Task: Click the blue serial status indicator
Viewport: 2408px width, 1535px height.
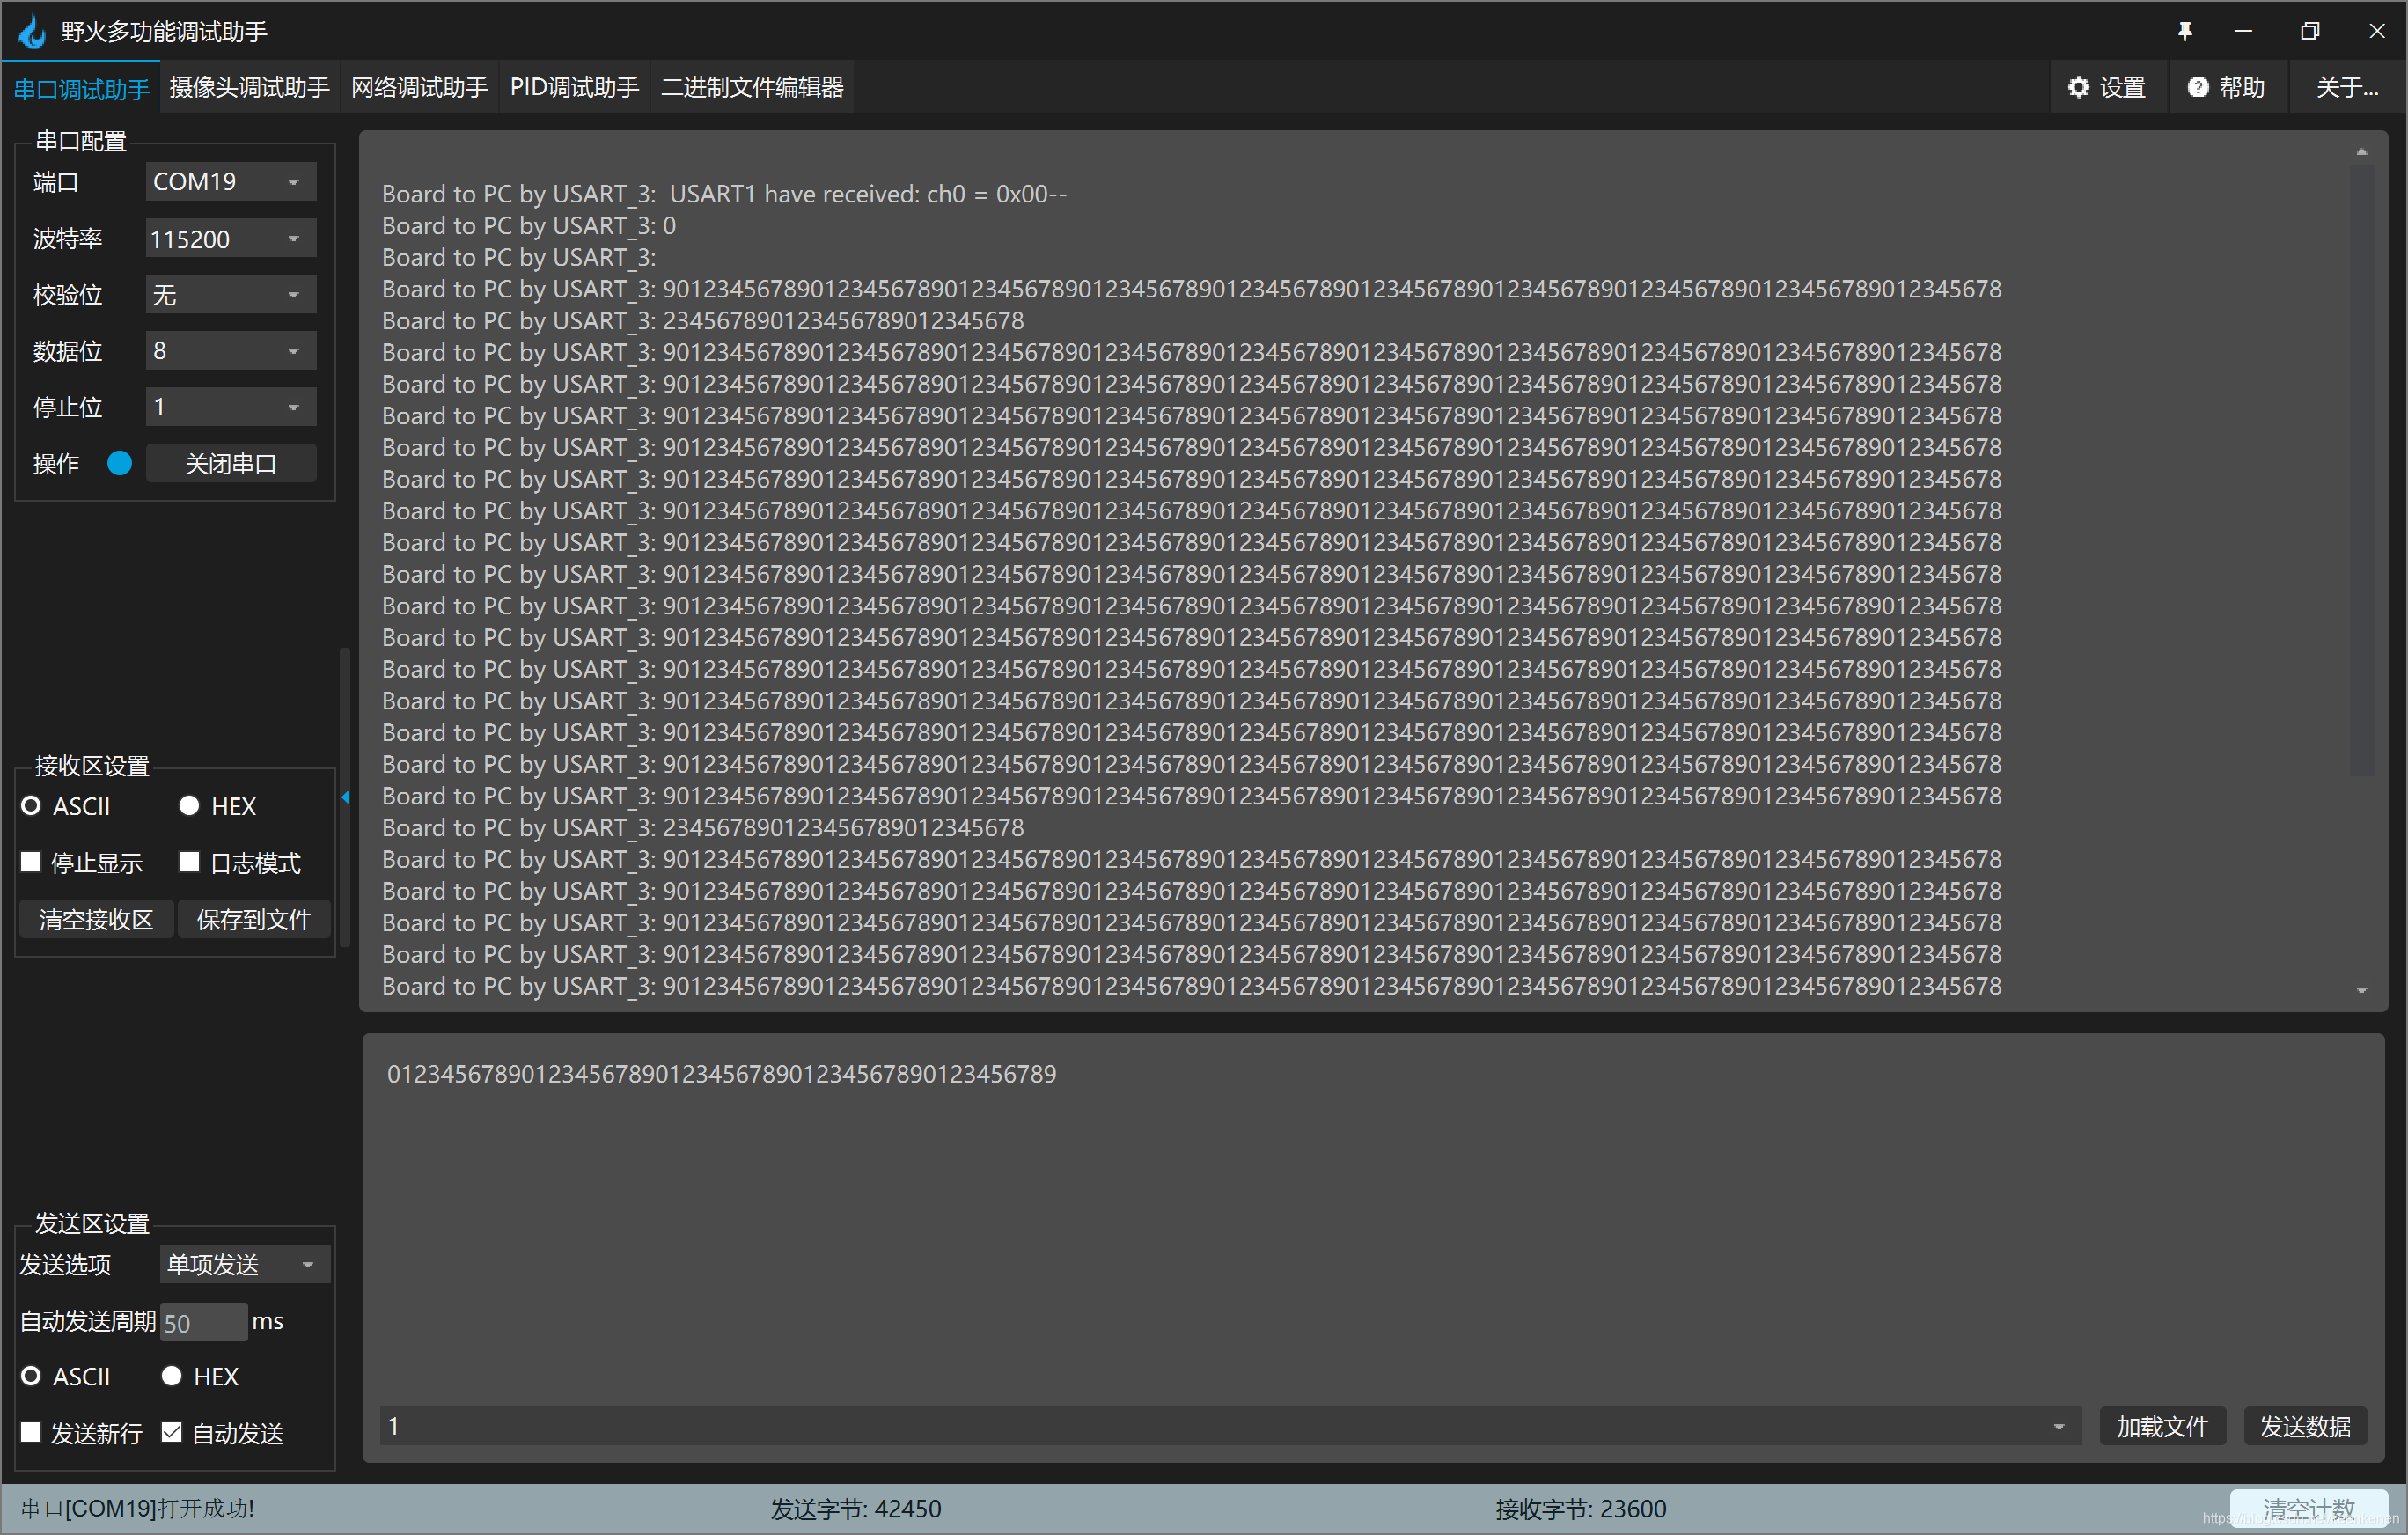Action: (119, 464)
